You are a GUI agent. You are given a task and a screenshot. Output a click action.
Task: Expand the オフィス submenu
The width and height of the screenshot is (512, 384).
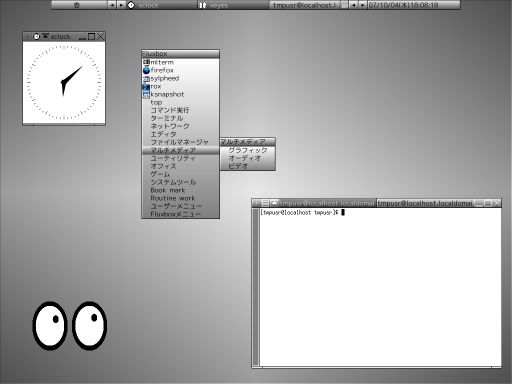(180, 166)
